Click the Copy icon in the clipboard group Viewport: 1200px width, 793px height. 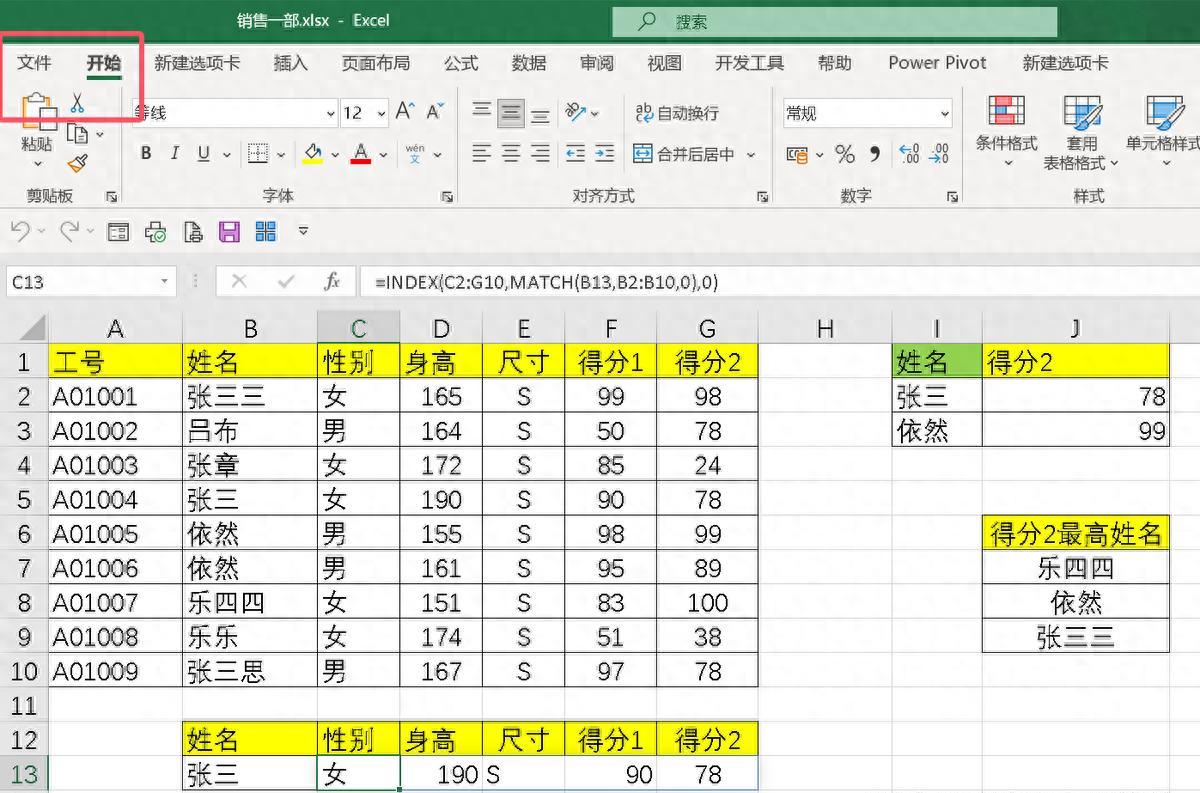tap(78, 134)
